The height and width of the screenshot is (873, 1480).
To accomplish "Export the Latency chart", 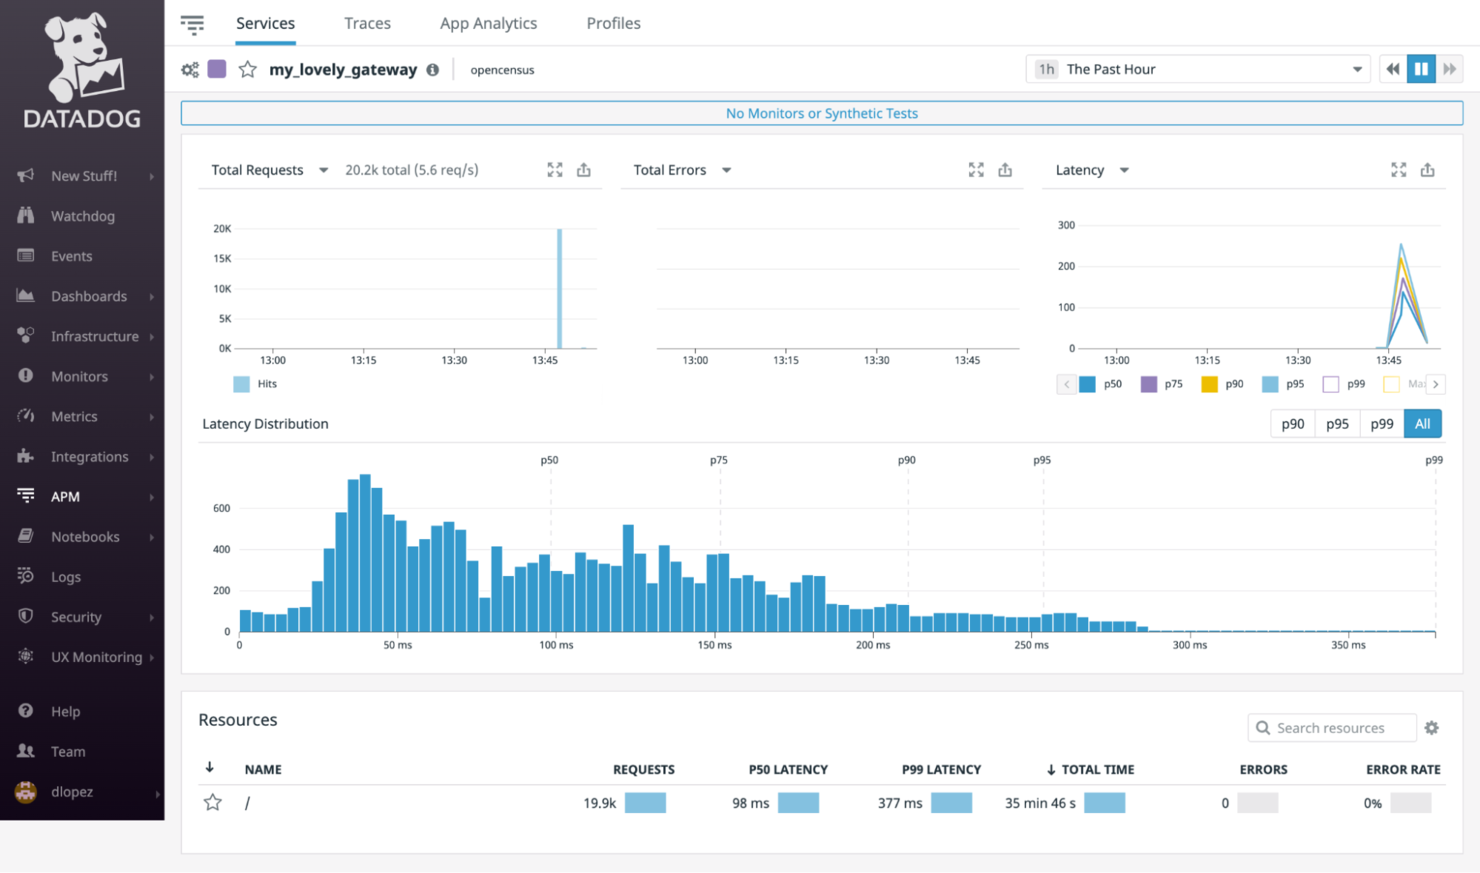I will click(1427, 170).
